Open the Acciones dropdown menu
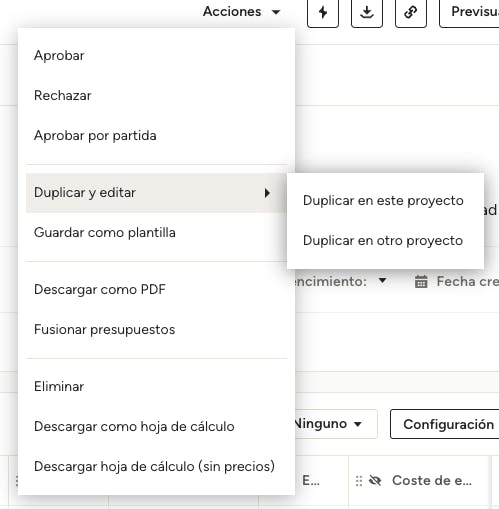 point(242,12)
